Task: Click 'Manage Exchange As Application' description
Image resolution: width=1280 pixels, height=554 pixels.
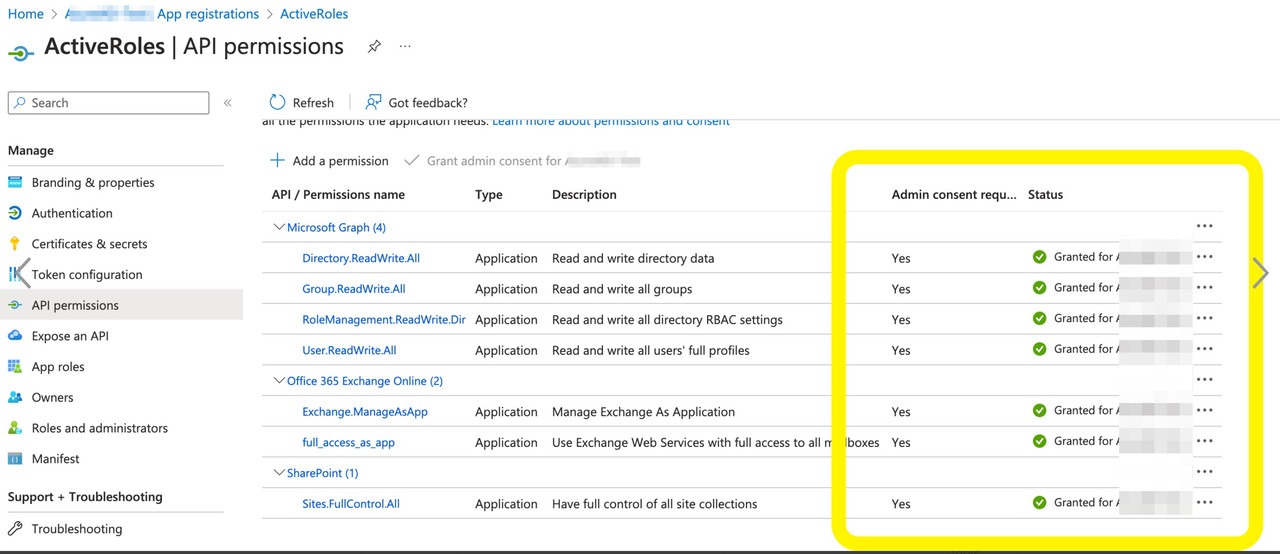Action: tap(643, 412)
